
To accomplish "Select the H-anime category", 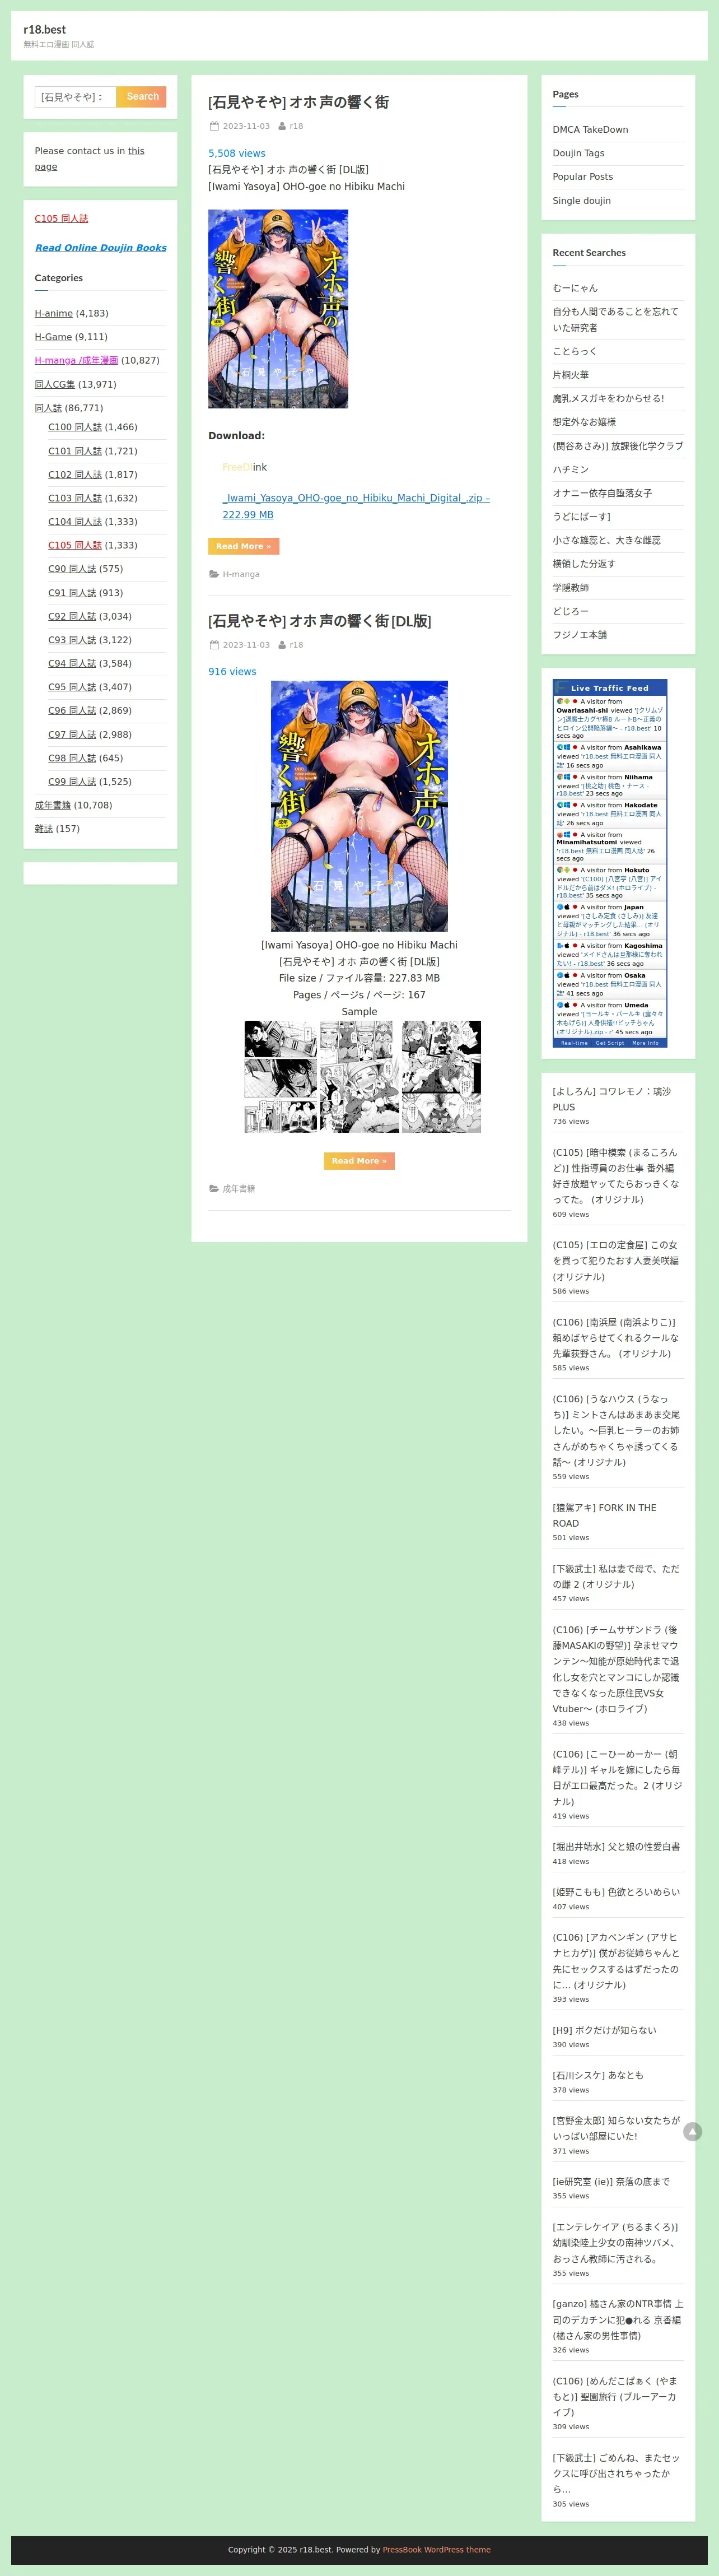I will click(54, 313).
